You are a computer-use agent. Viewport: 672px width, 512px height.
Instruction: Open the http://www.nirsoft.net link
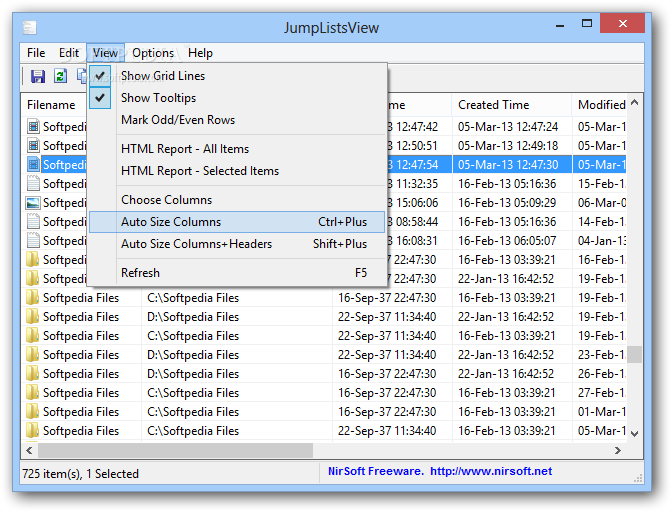tap(491, 471)
